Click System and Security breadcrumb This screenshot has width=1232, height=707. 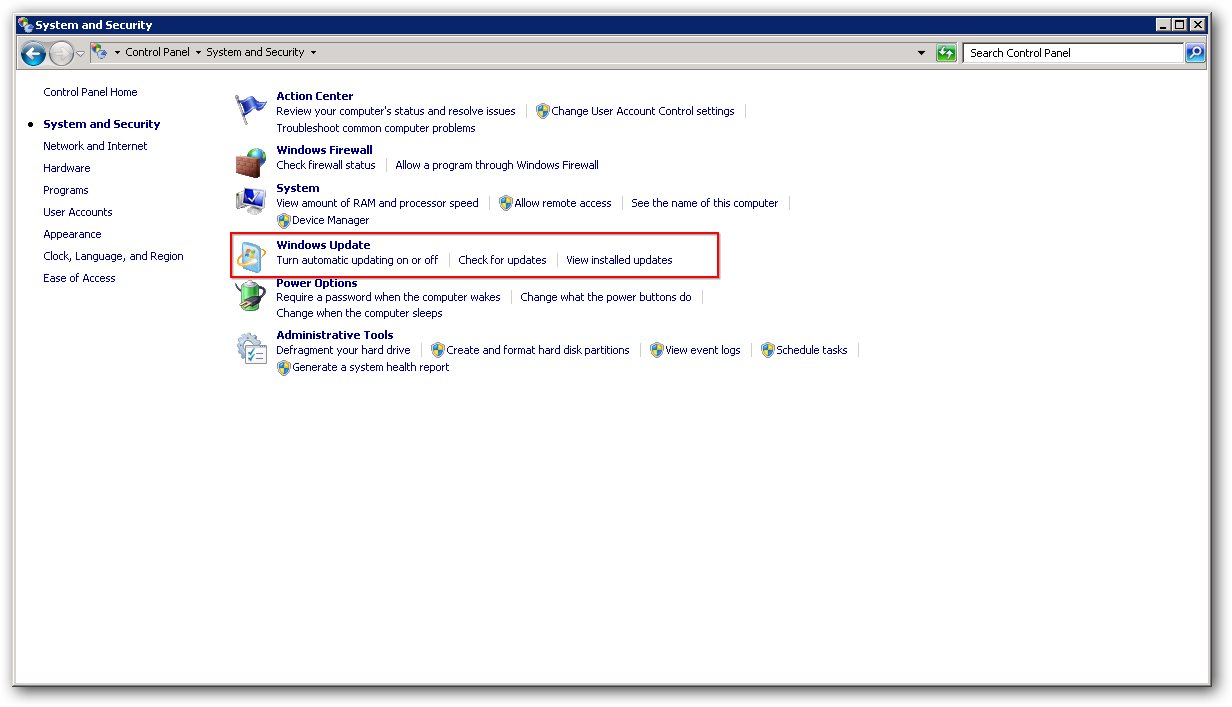point(255,52)
